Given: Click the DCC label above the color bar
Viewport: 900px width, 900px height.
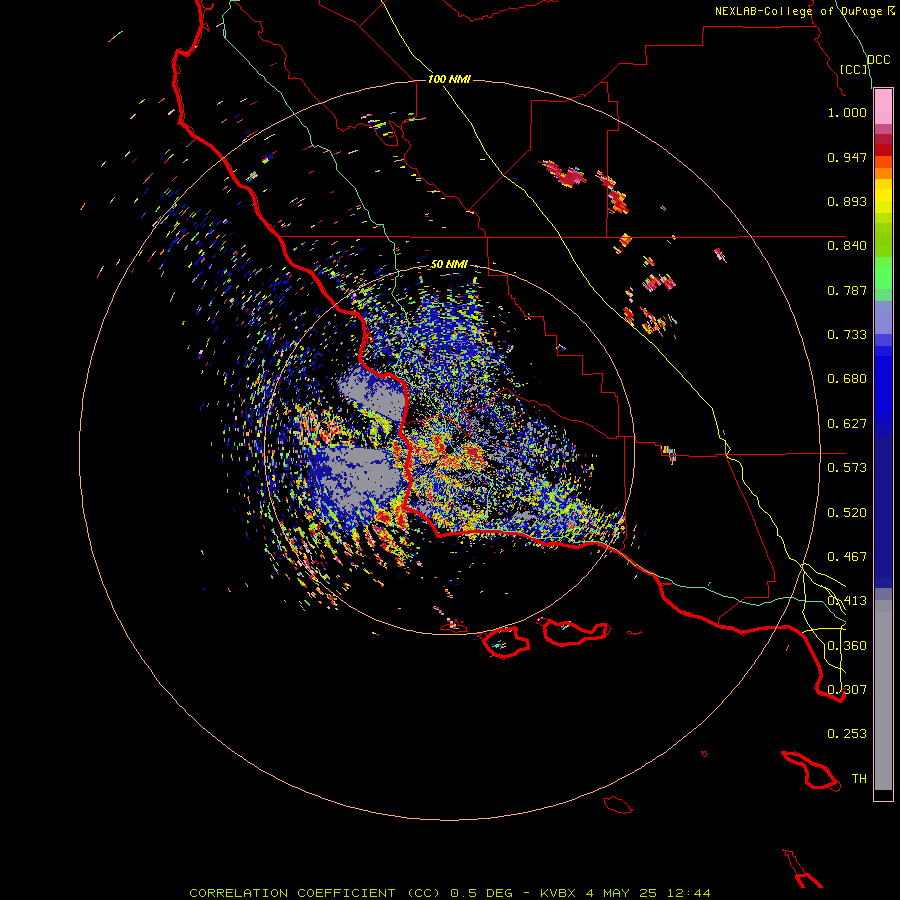Looking at the screenshot, I should (879, 60).
